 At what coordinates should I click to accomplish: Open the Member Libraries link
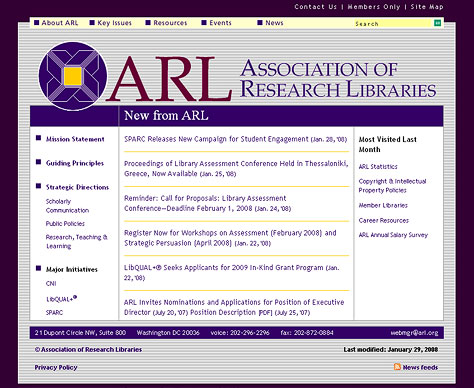click(383, 205)
